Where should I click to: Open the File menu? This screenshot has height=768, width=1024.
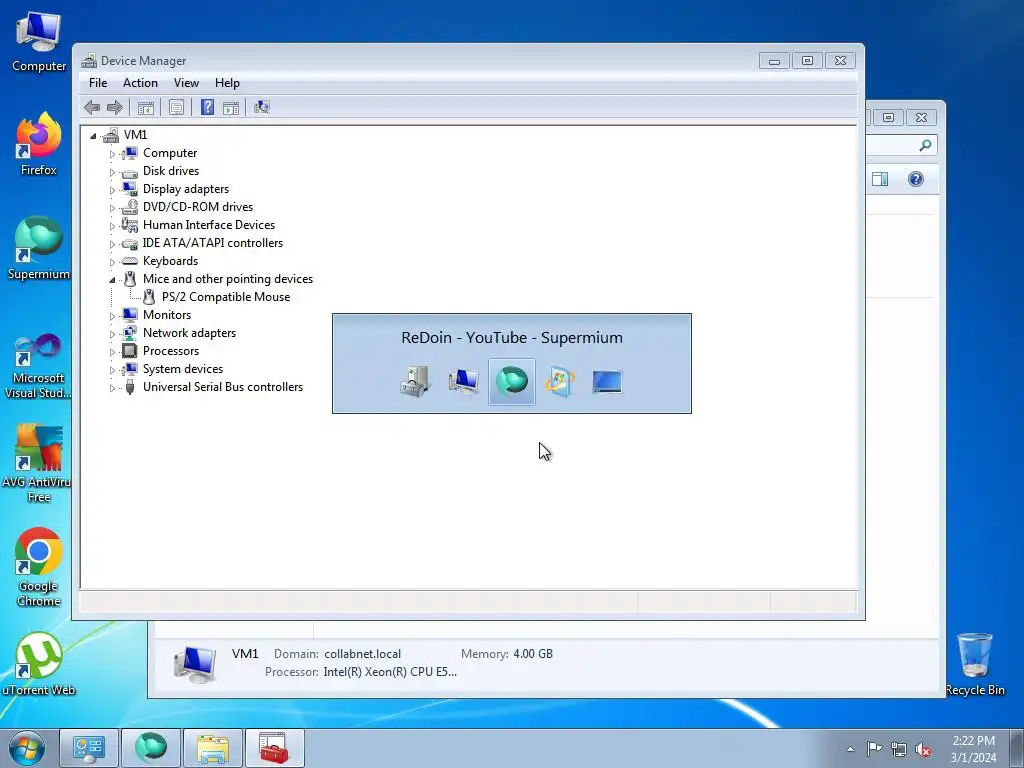click(98, 83)
